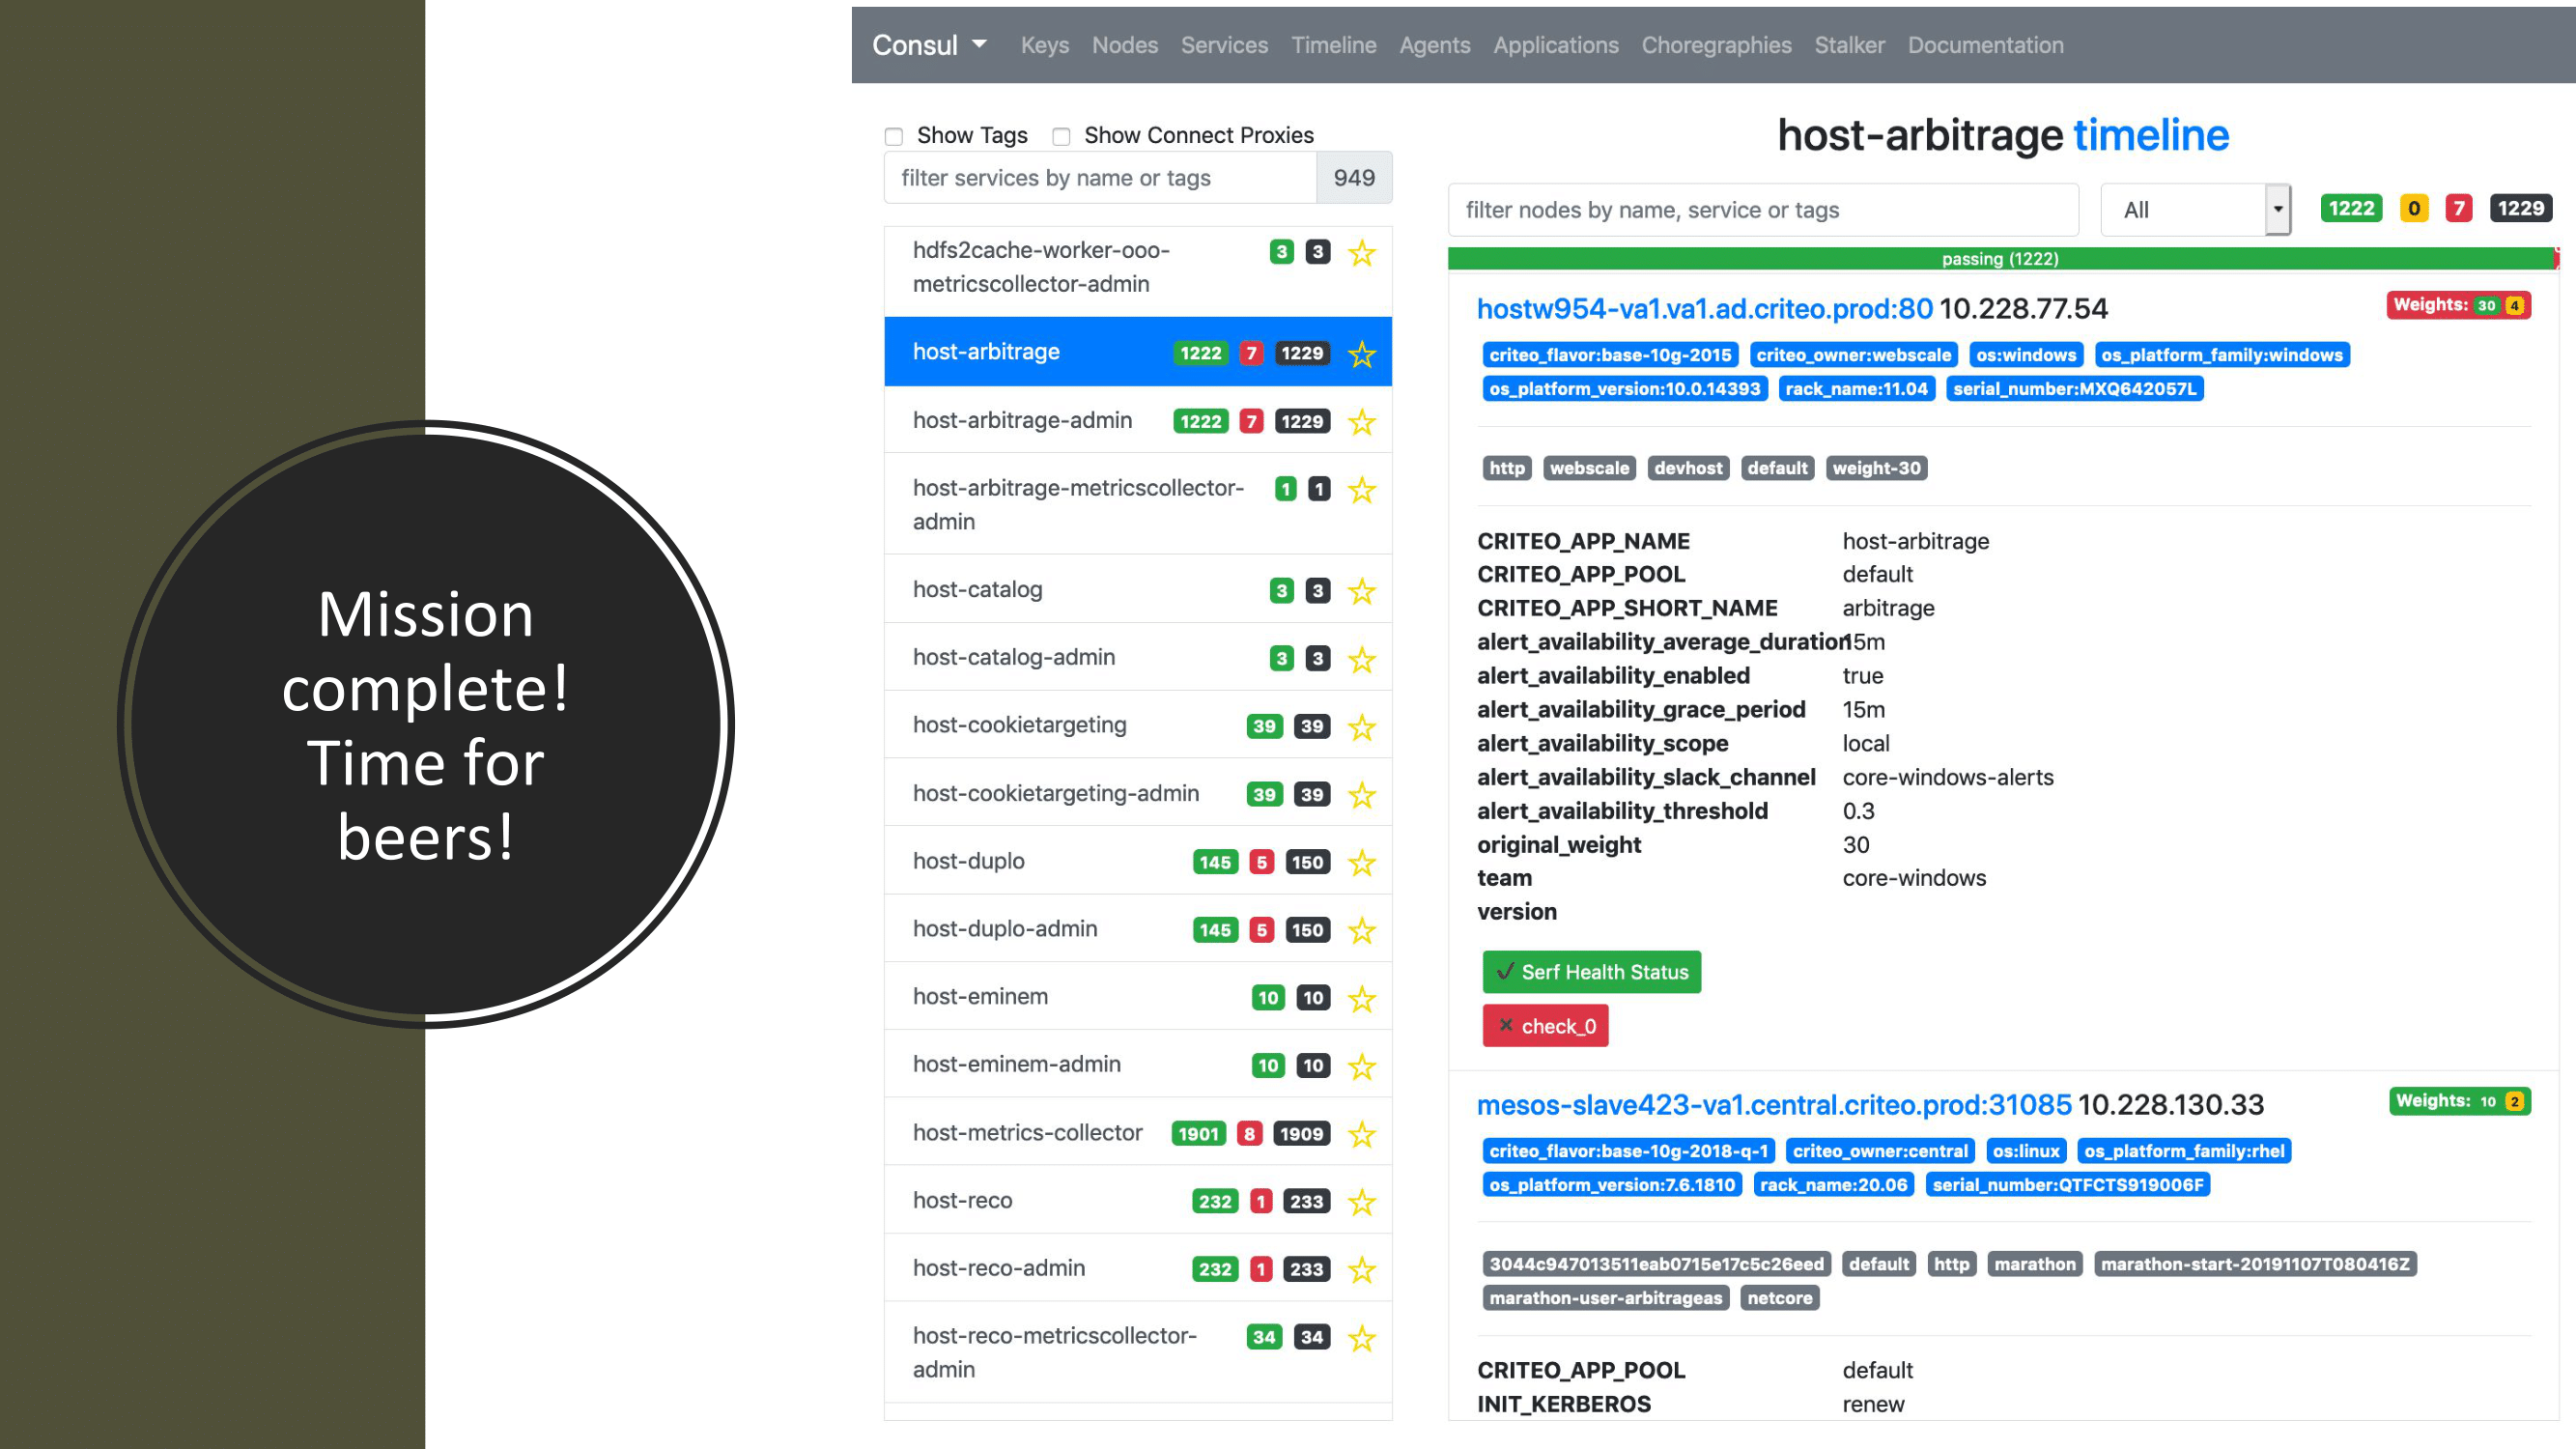Click the failing check_0 button
The image size is (2576, 1449).
pyautogui.click(x=1545, y=1026)
